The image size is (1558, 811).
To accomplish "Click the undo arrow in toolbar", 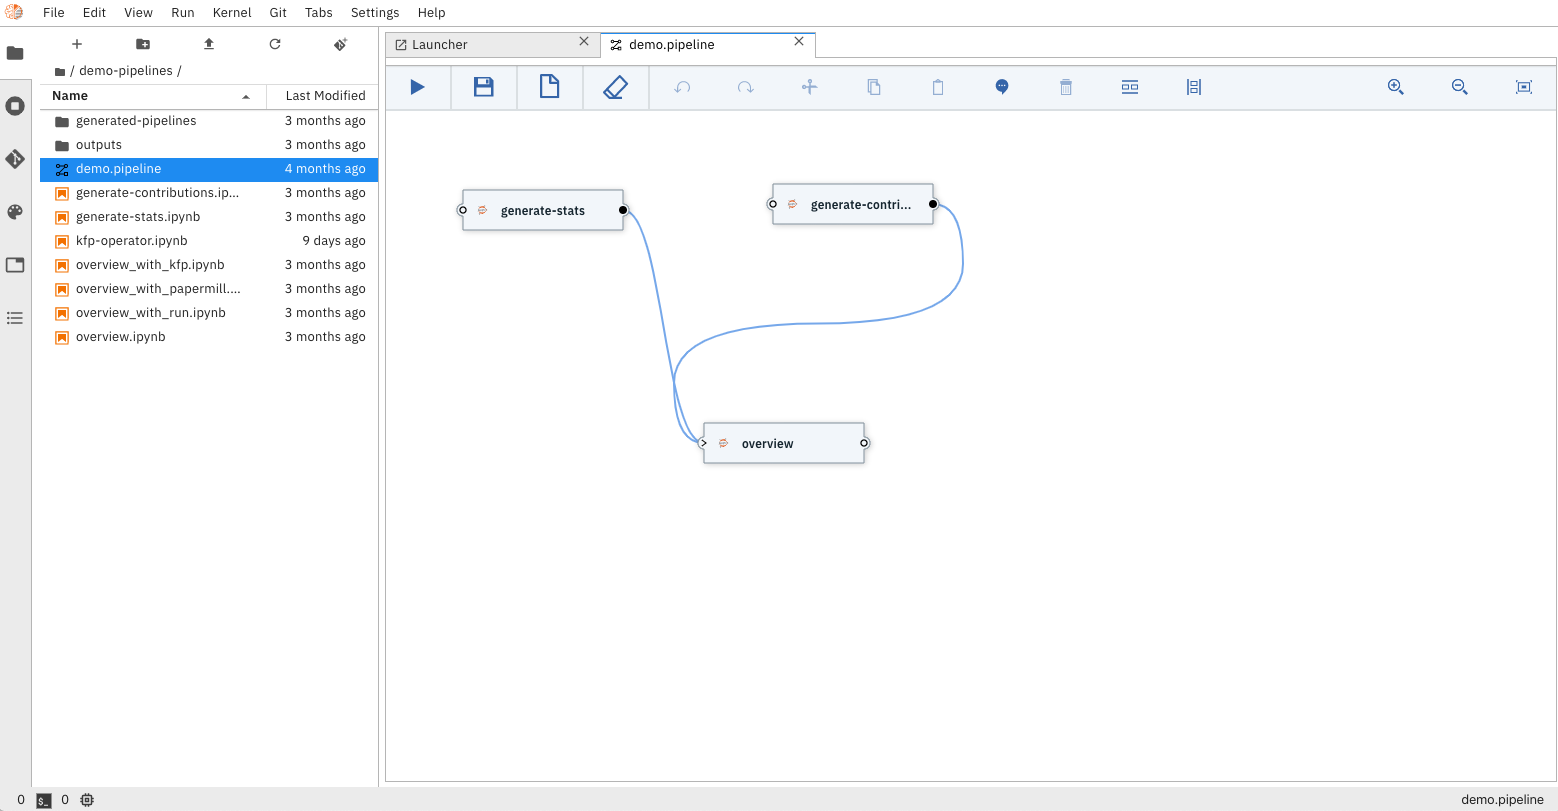I will [682, 87].
